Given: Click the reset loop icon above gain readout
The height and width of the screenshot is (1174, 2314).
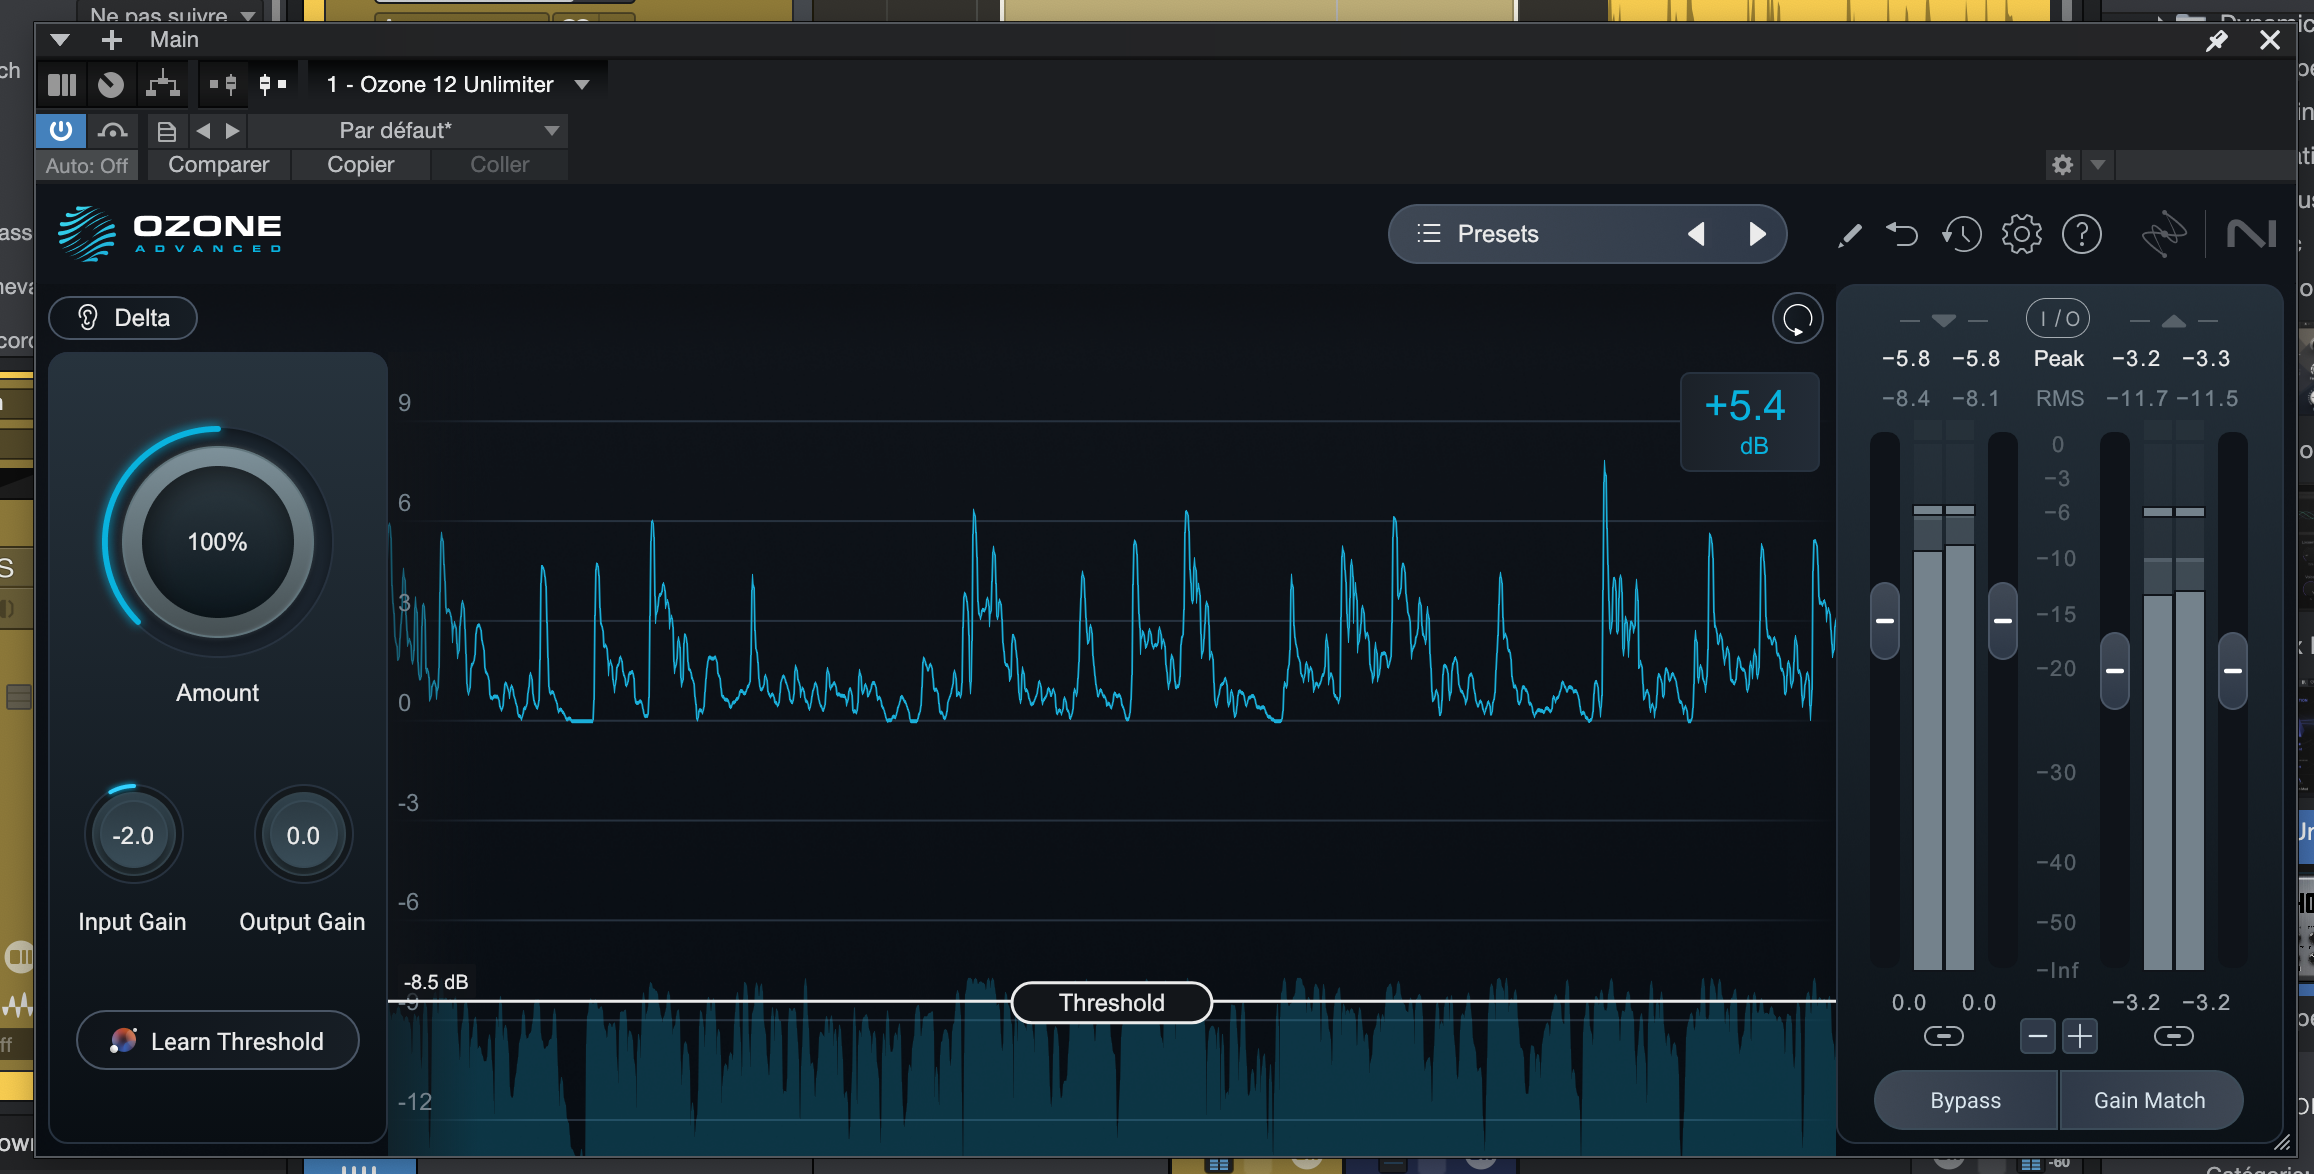Looking at the screenshot, I should coord(1797,320).
